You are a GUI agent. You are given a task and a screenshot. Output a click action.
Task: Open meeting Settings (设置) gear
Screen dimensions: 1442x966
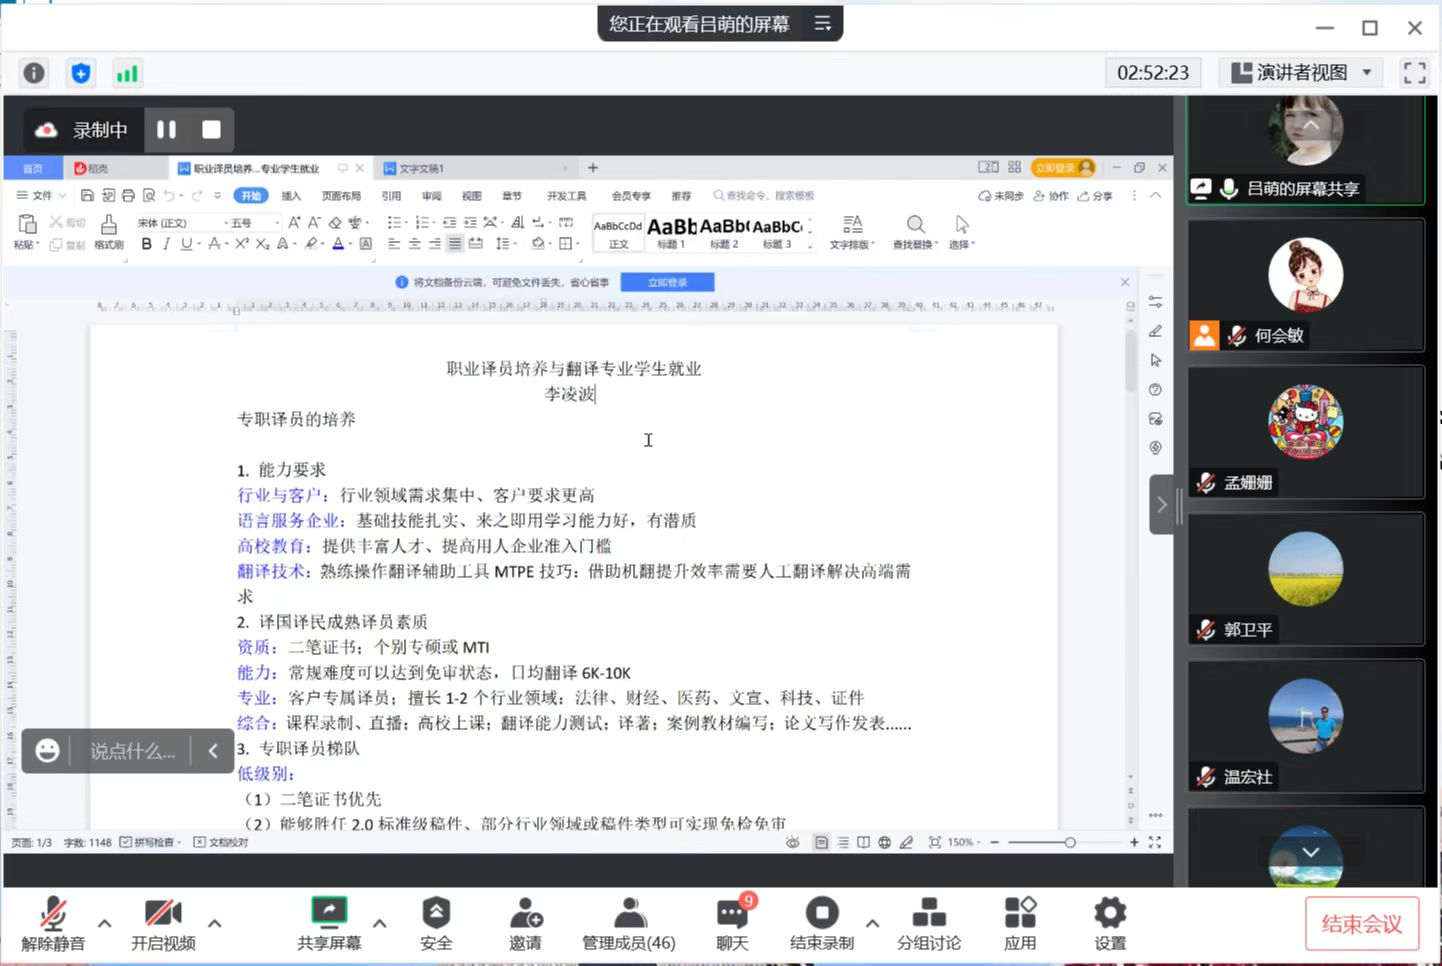[1110, 923]
